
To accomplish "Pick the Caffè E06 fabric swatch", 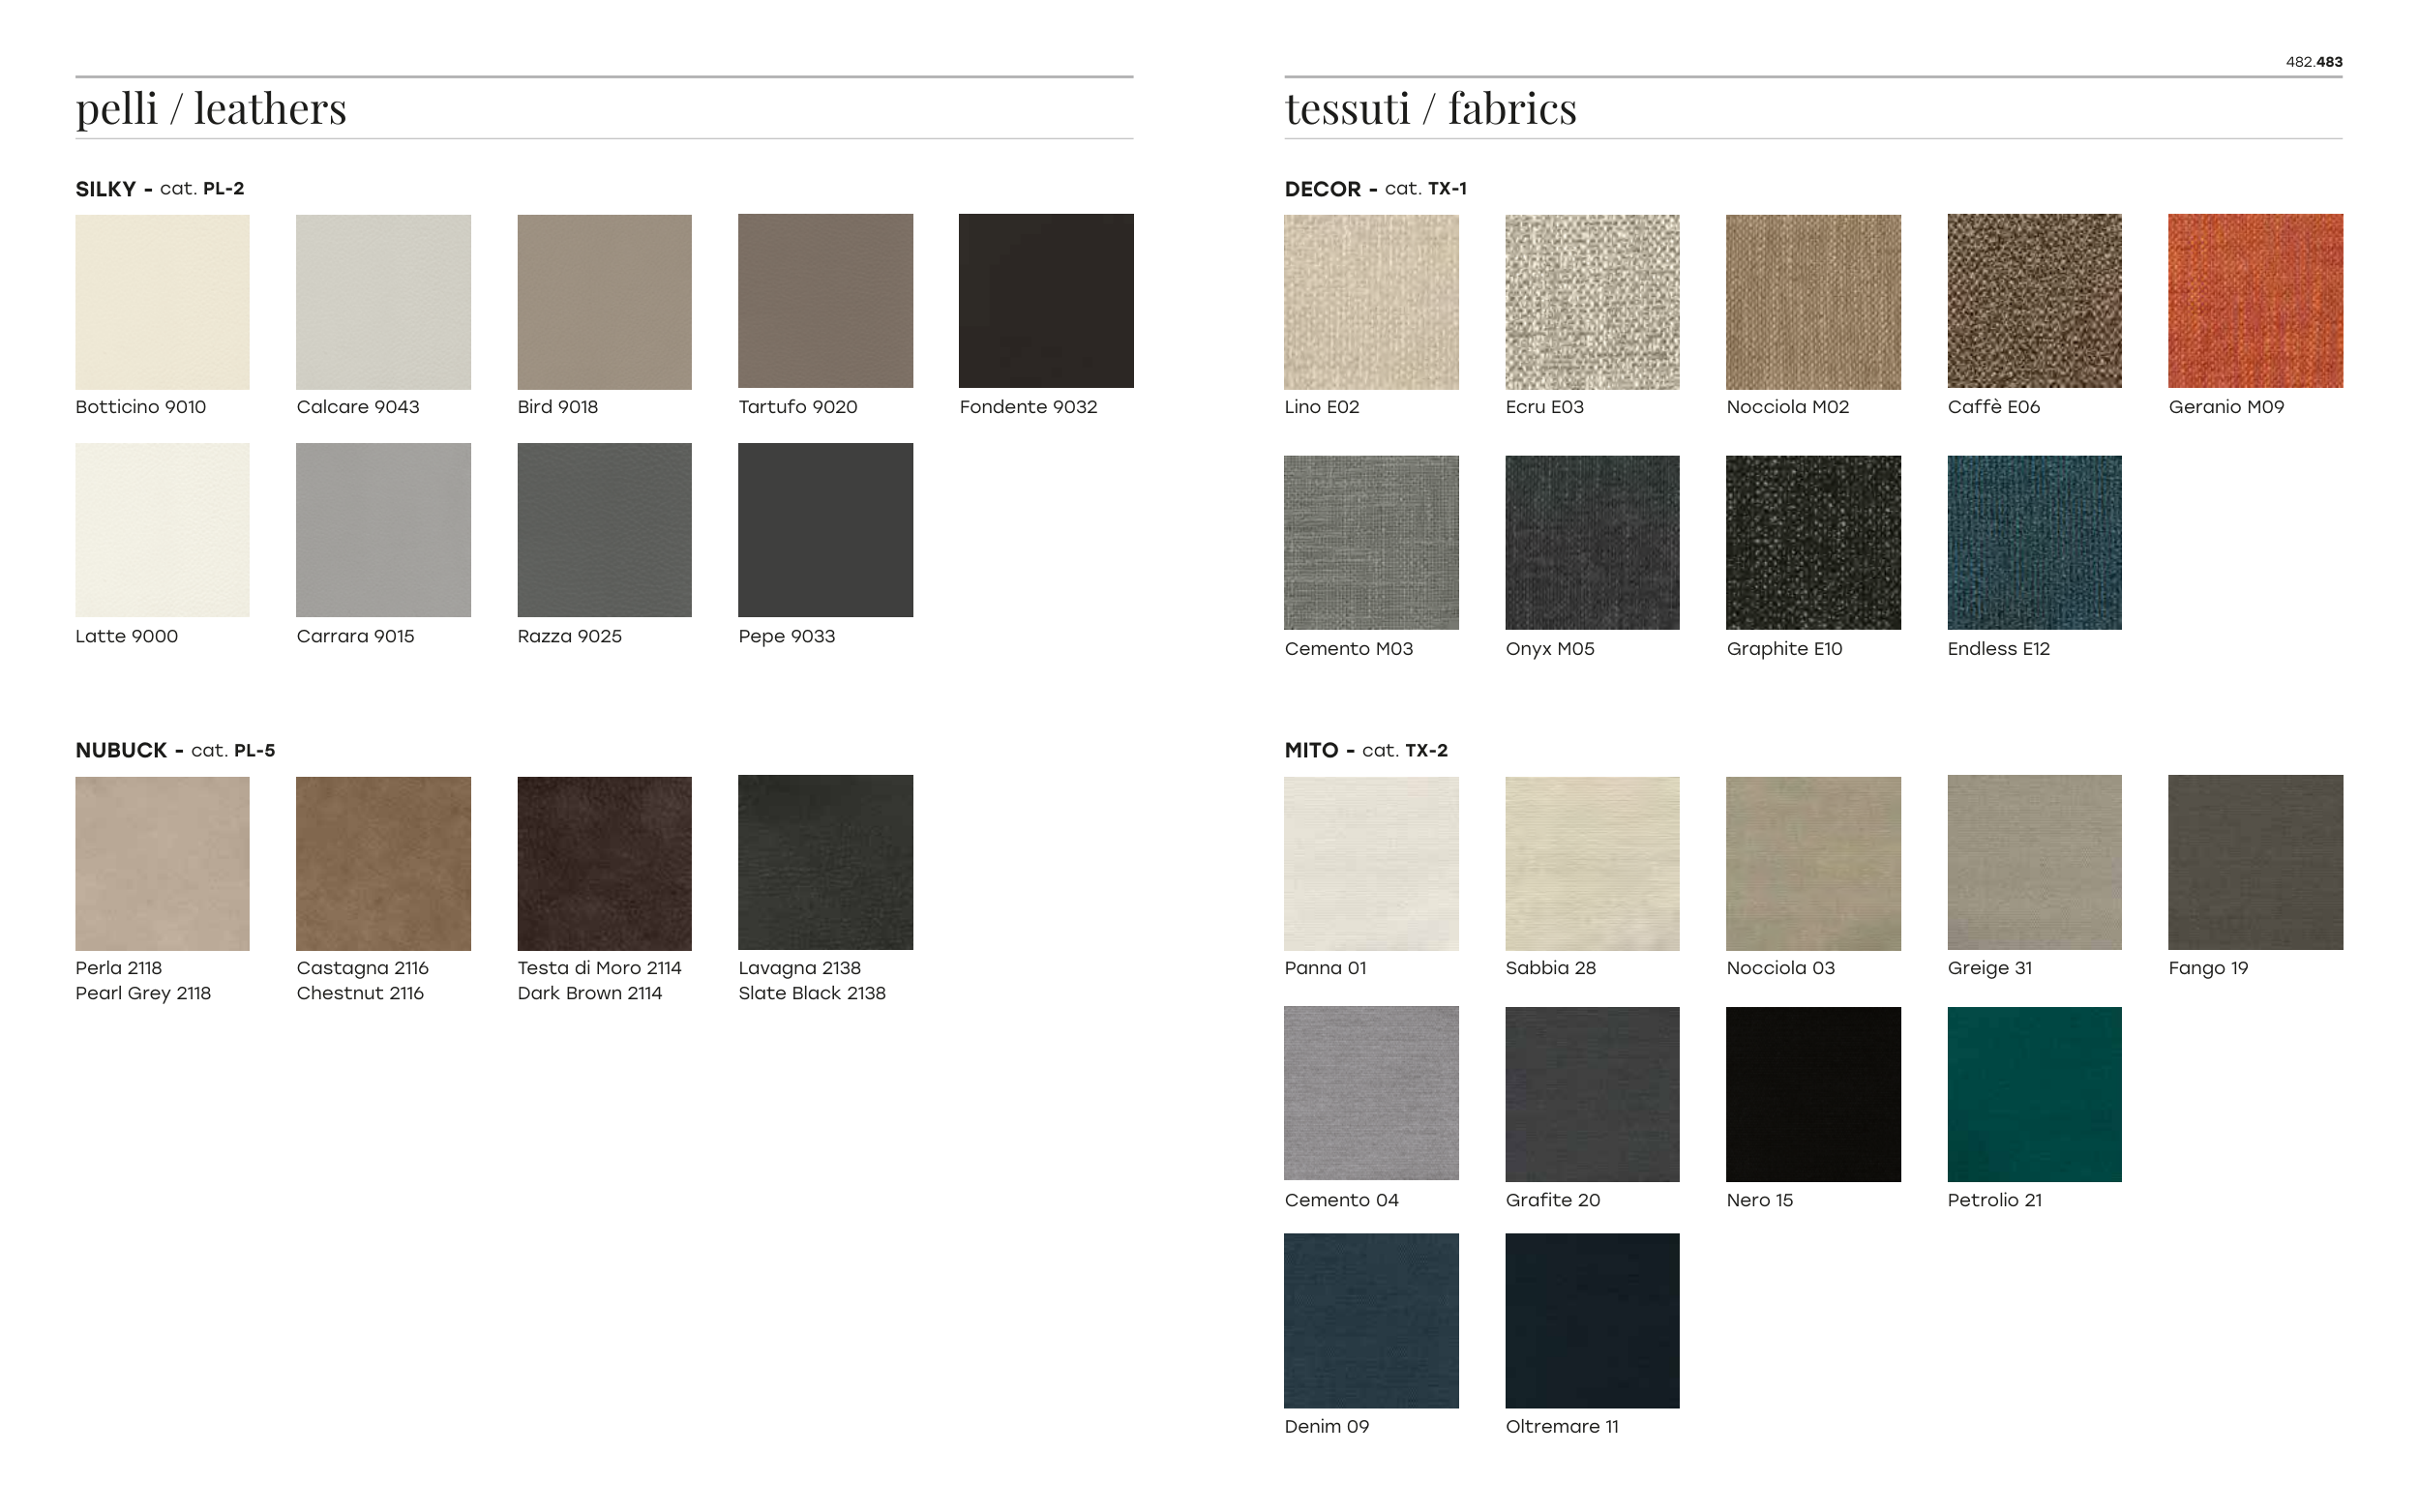I will (2033, 300).
